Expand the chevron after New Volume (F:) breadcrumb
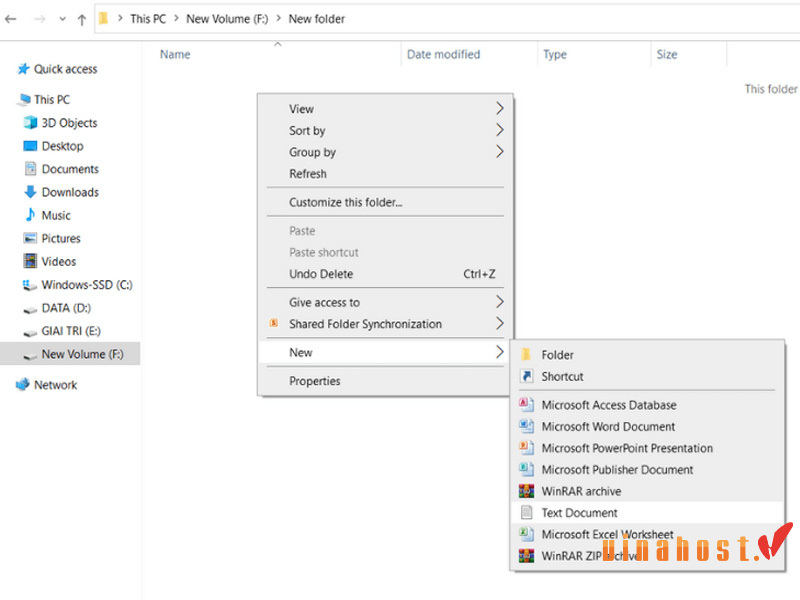This screenshot has height=600, width=800. pos(279,19)
